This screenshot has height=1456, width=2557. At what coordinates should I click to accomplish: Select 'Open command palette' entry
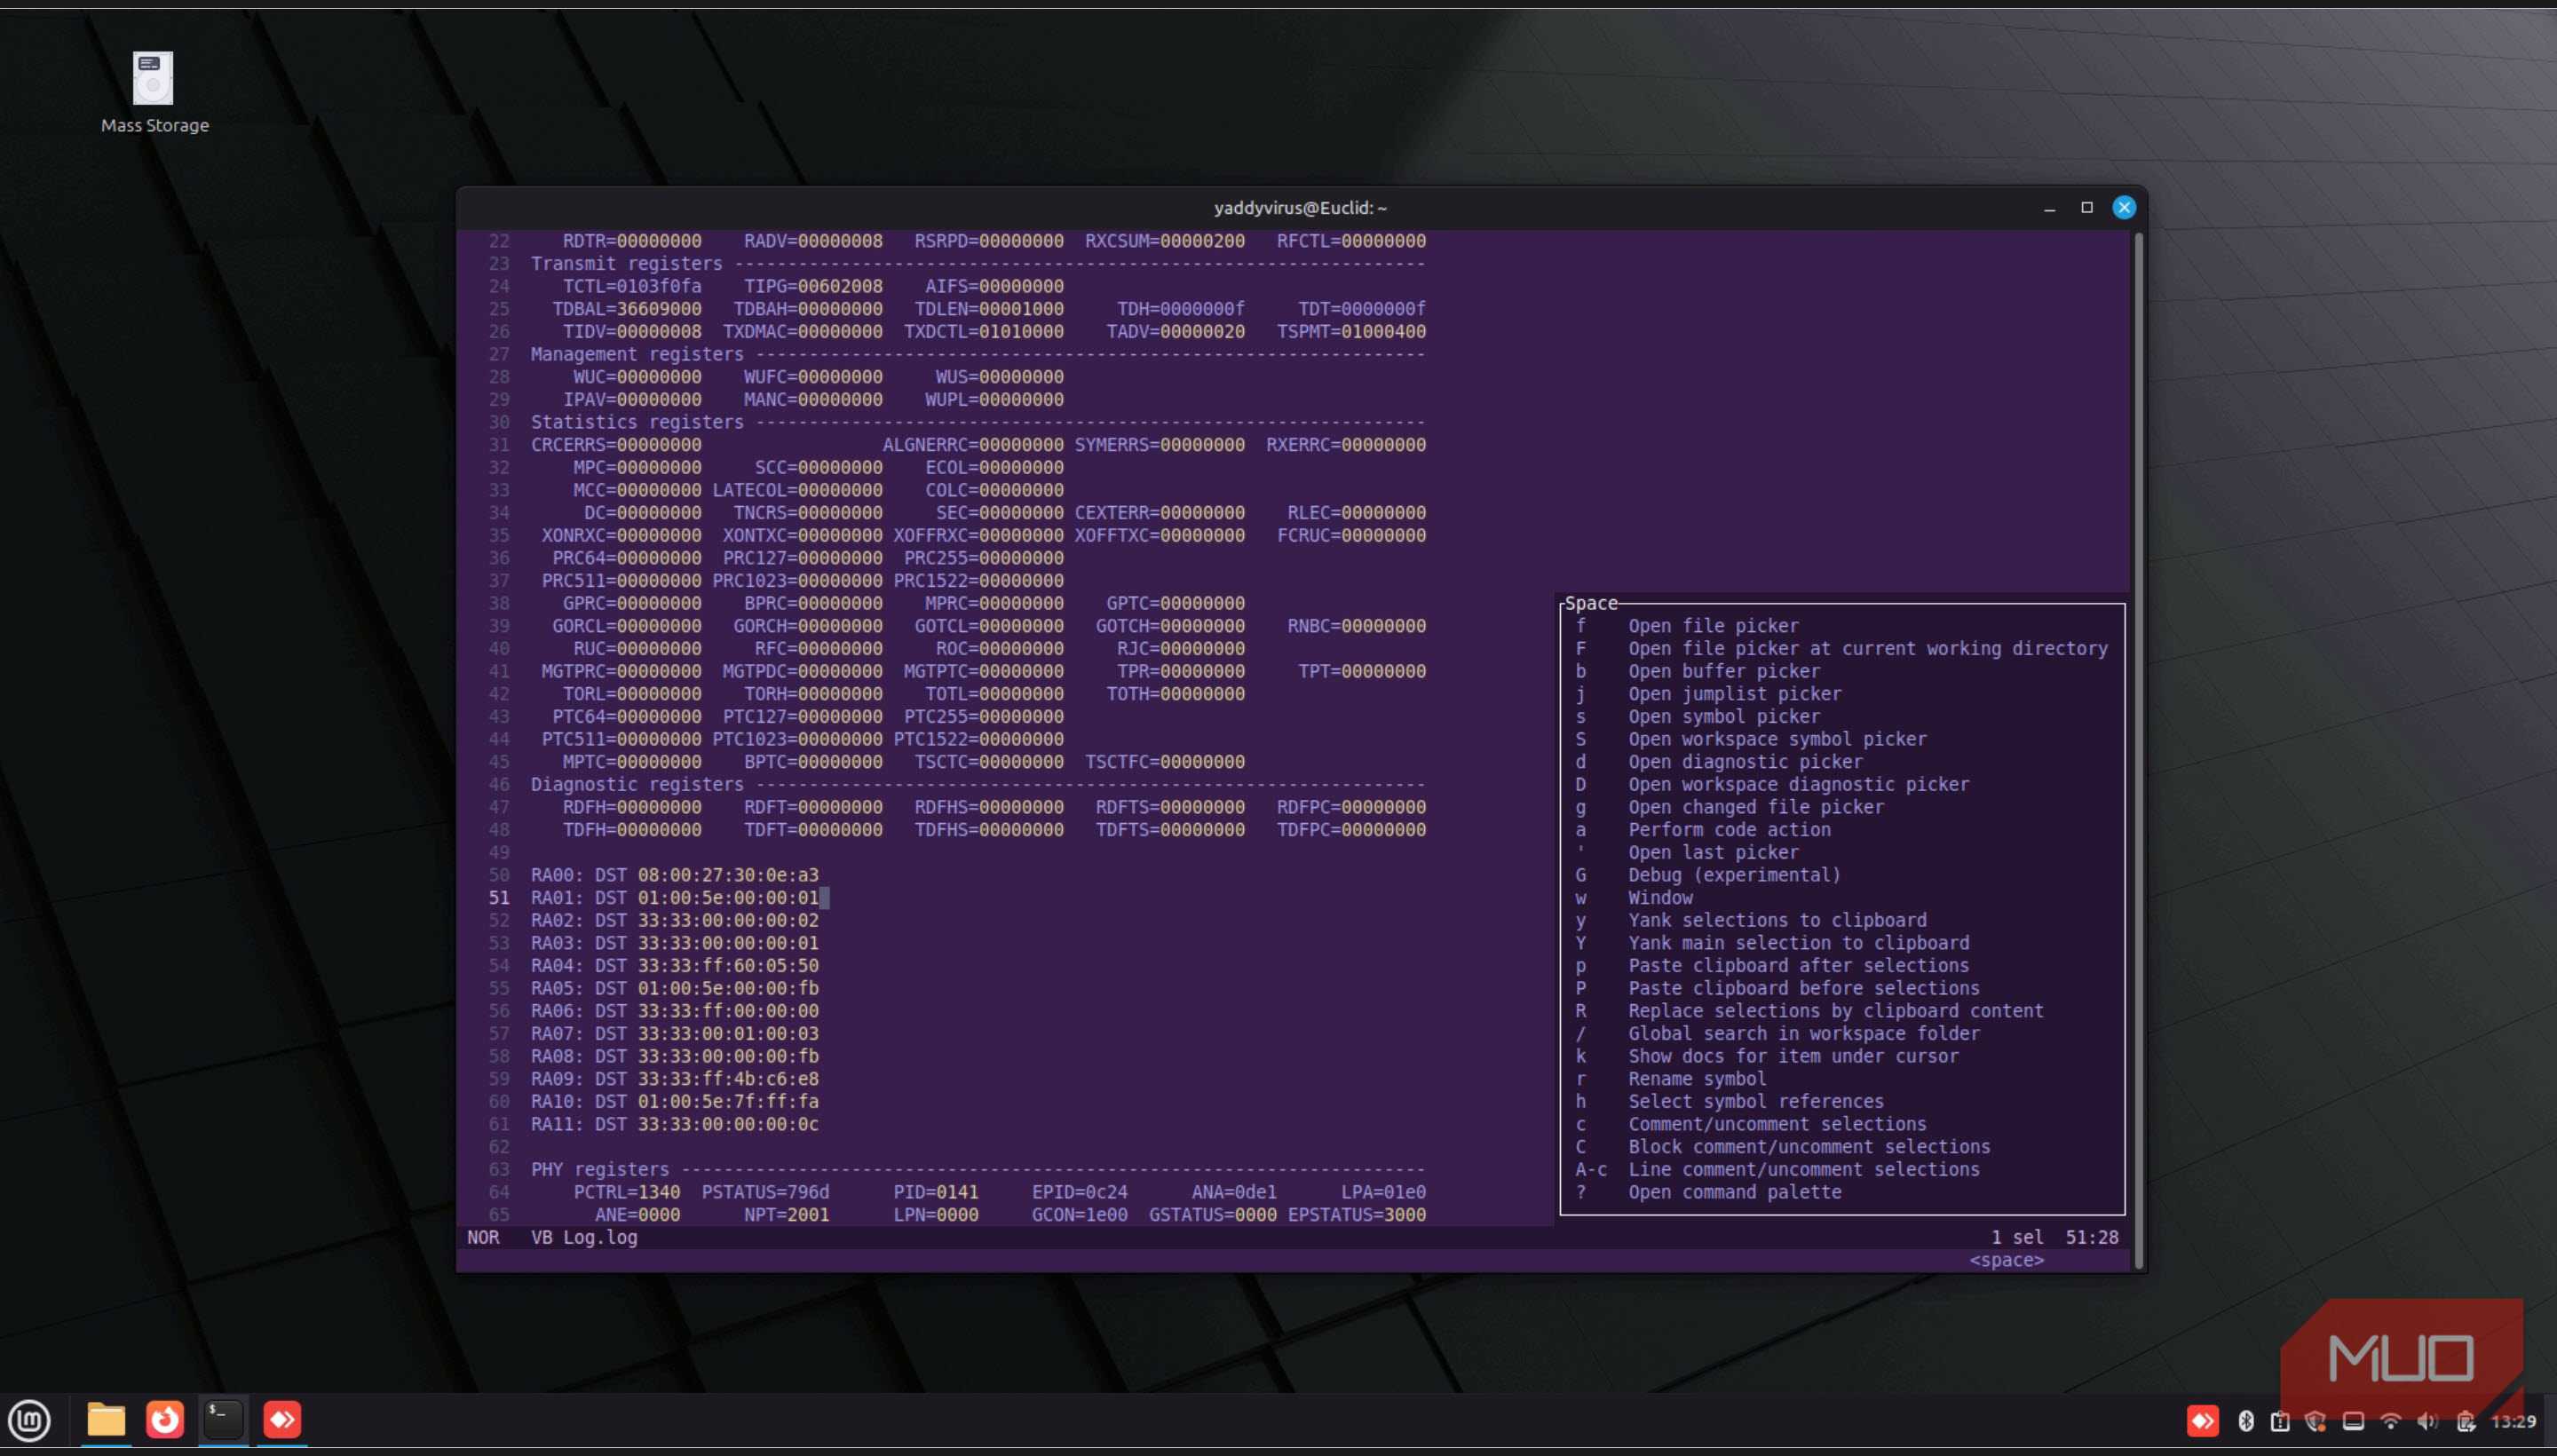[x=1734, y=1192]
